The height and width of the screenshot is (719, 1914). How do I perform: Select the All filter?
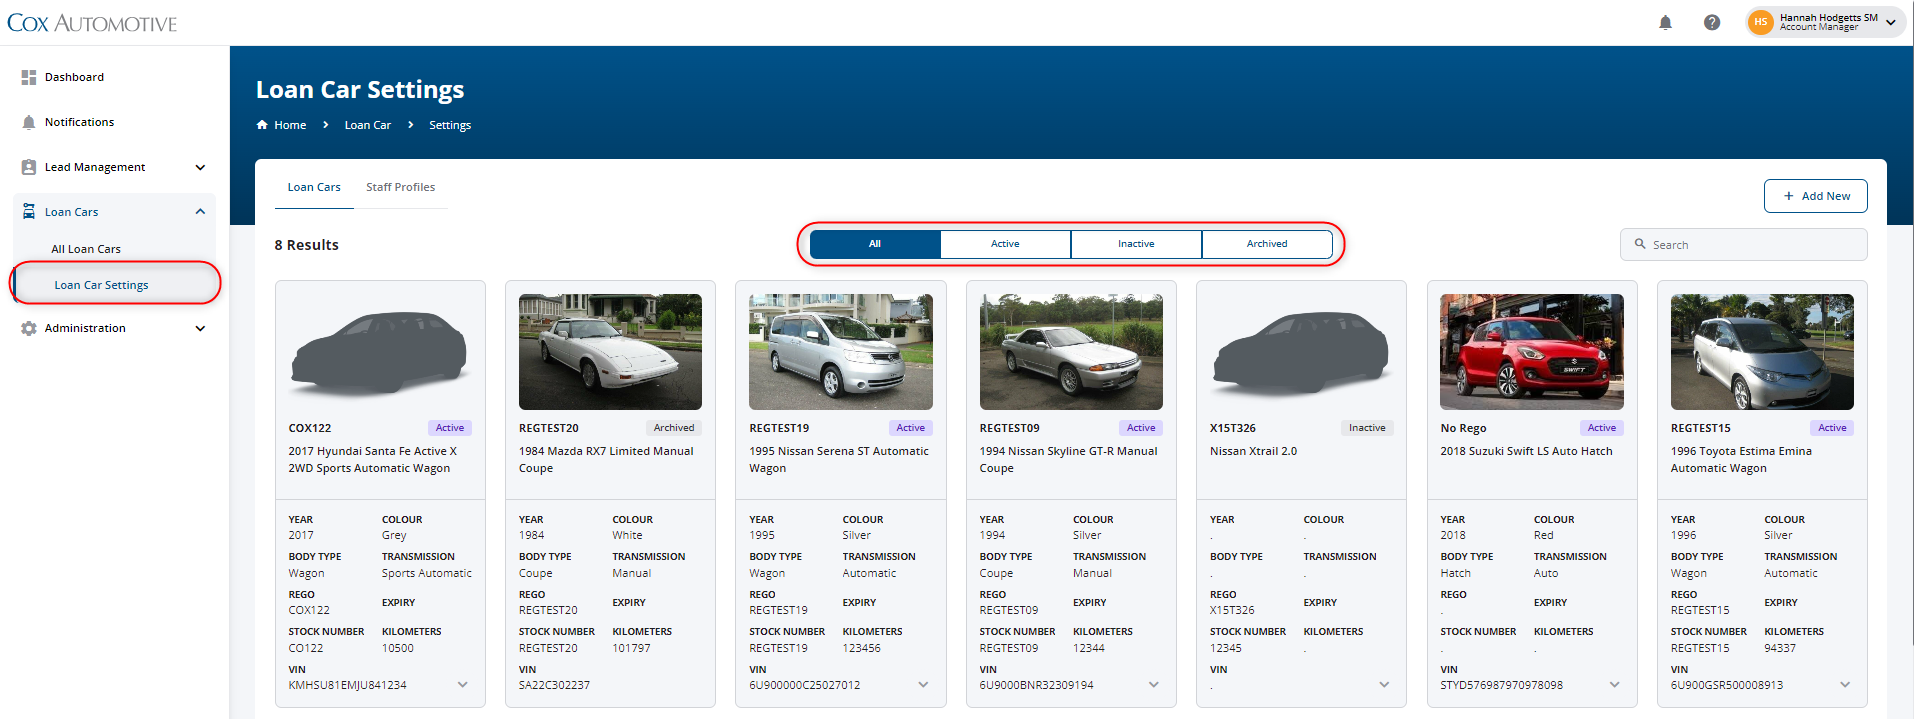click(875, 244)
